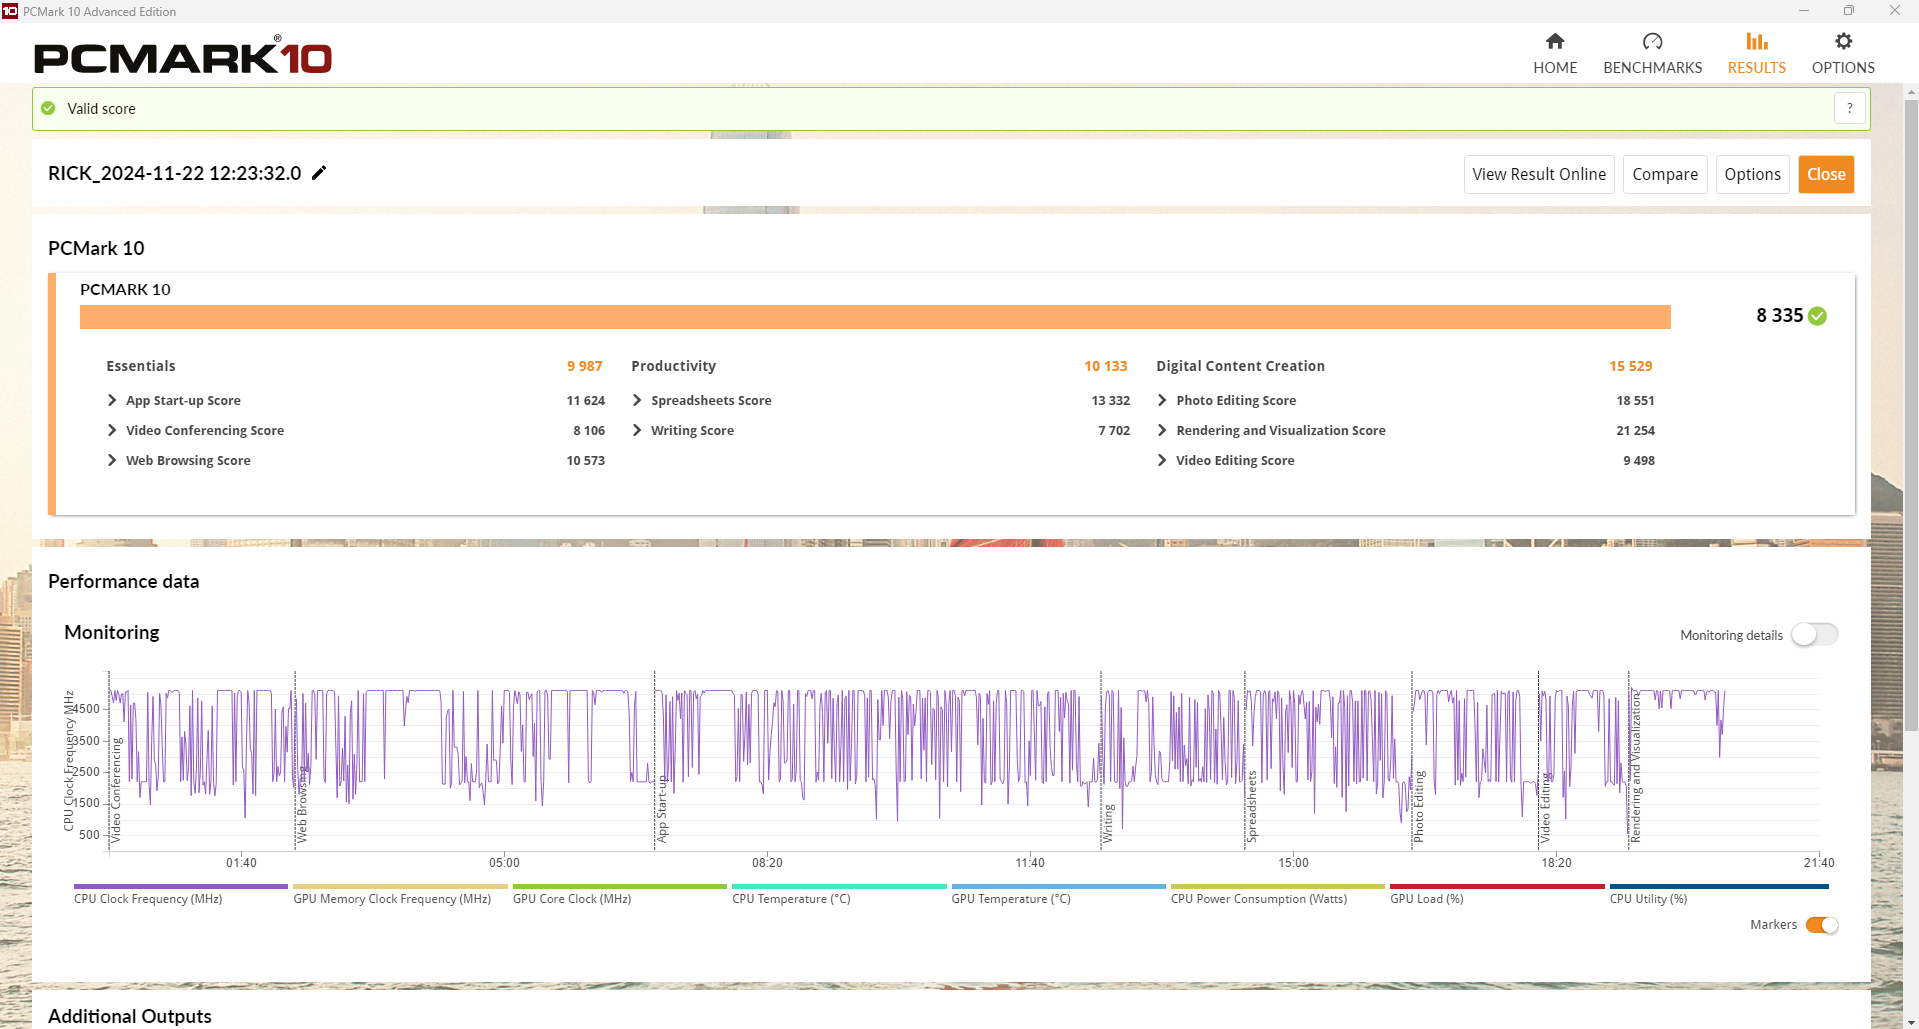Viewport: 1919px width, 1029px height.
Task: Click the orange Close button
Action: (1826, 174)
